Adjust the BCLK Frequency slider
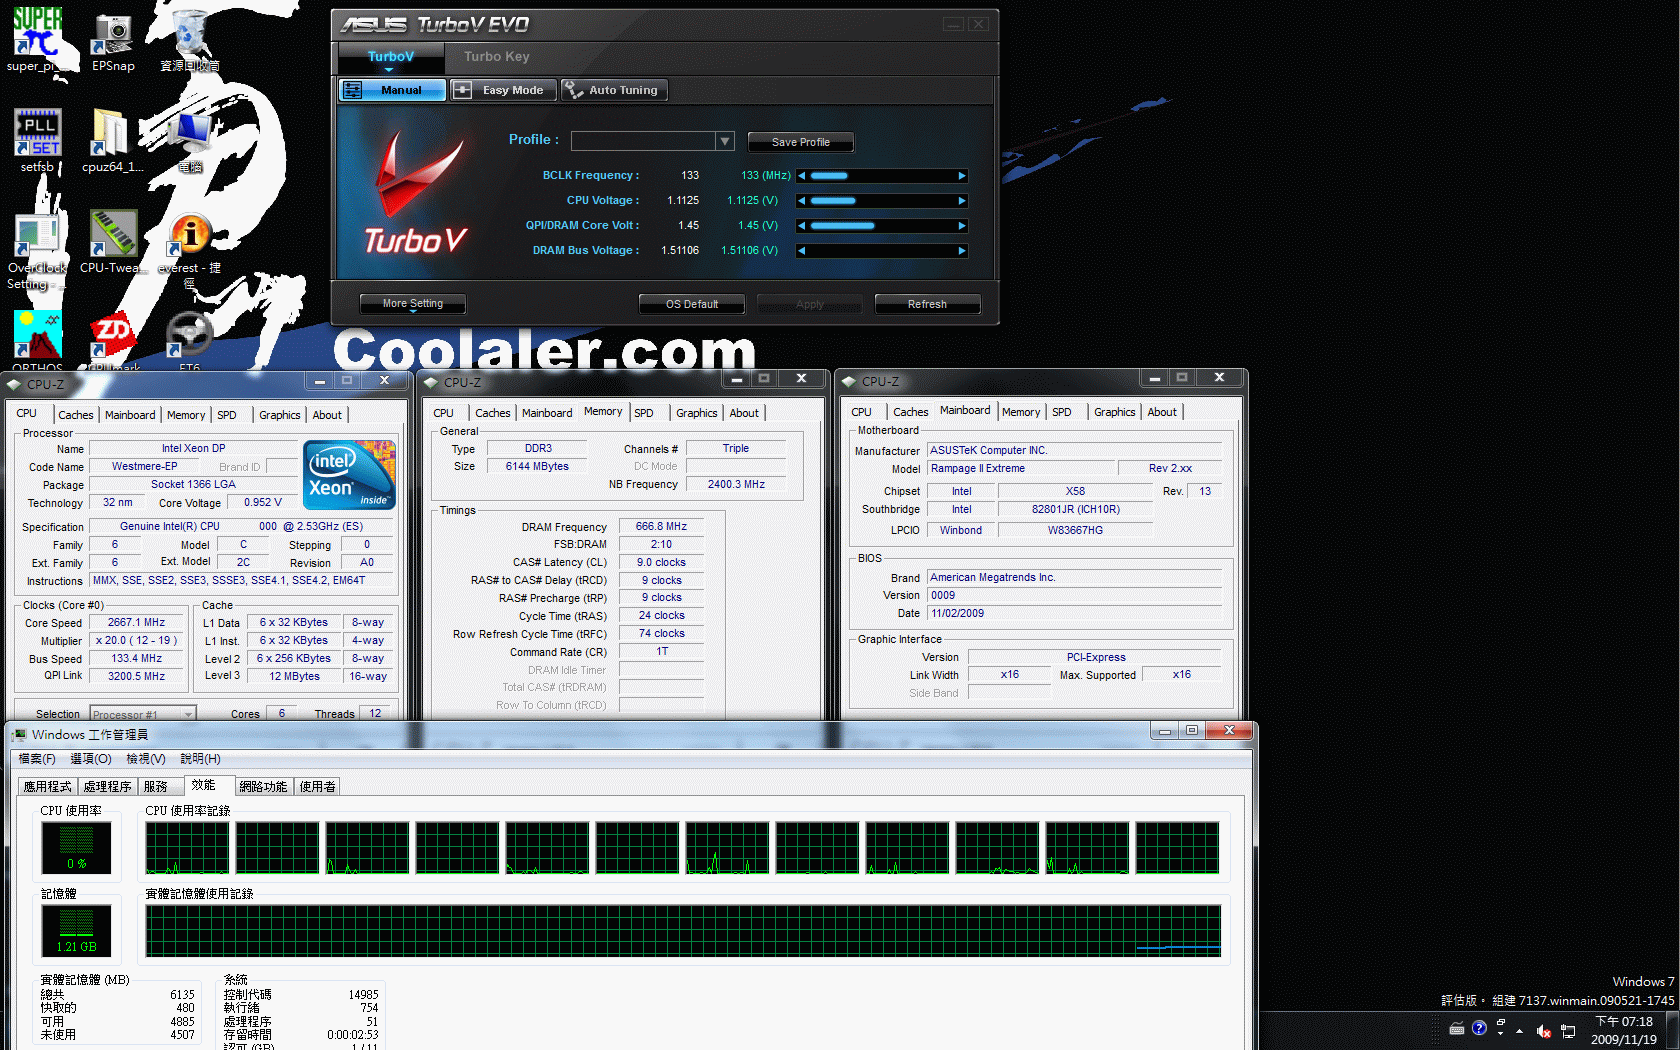1680x1050 pixels. (882, 176)
